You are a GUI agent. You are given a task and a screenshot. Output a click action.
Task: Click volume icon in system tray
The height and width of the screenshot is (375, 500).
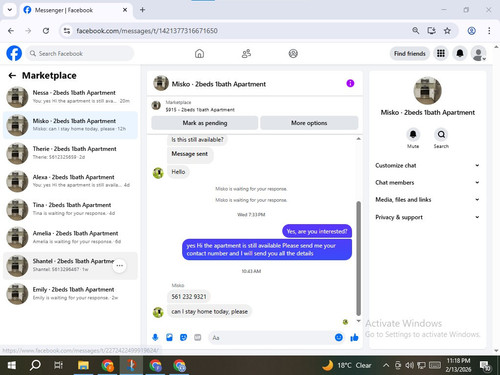click(x=409, y=365)
